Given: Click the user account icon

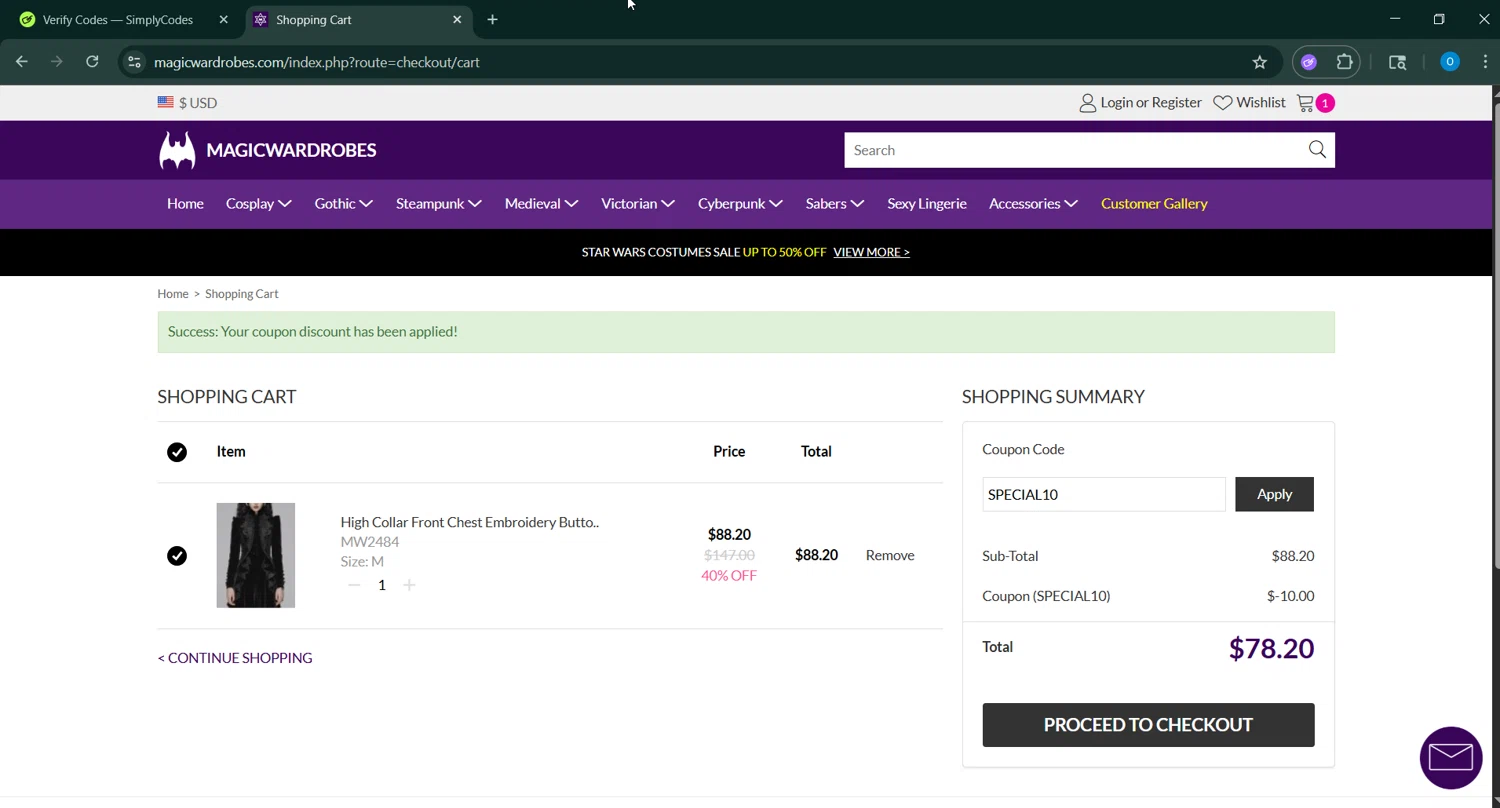Looking at the screenshot, I should 1087,103.
